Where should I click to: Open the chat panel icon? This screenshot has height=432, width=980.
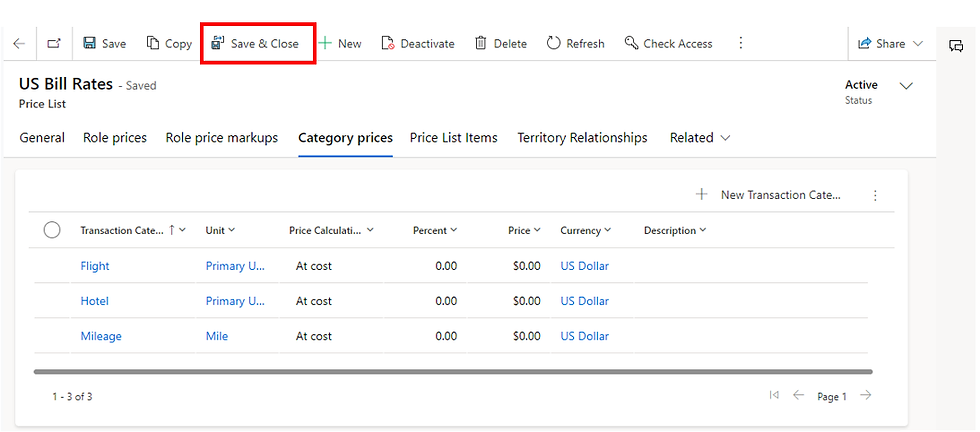(x=956, y=46)
